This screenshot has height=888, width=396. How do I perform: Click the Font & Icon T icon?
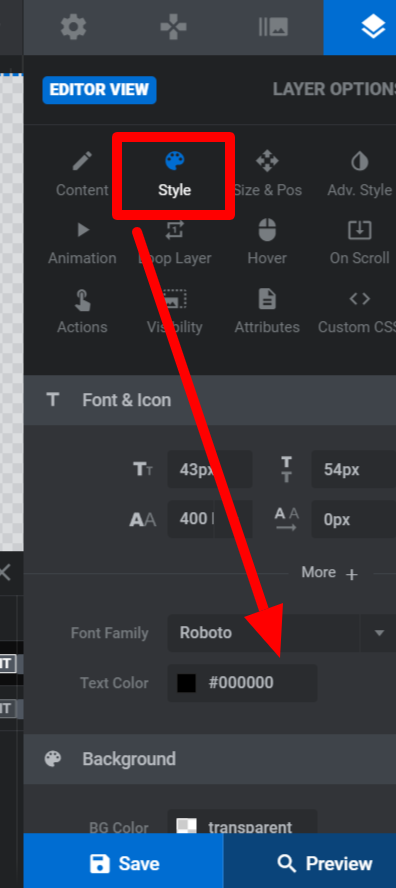(53, 400)
